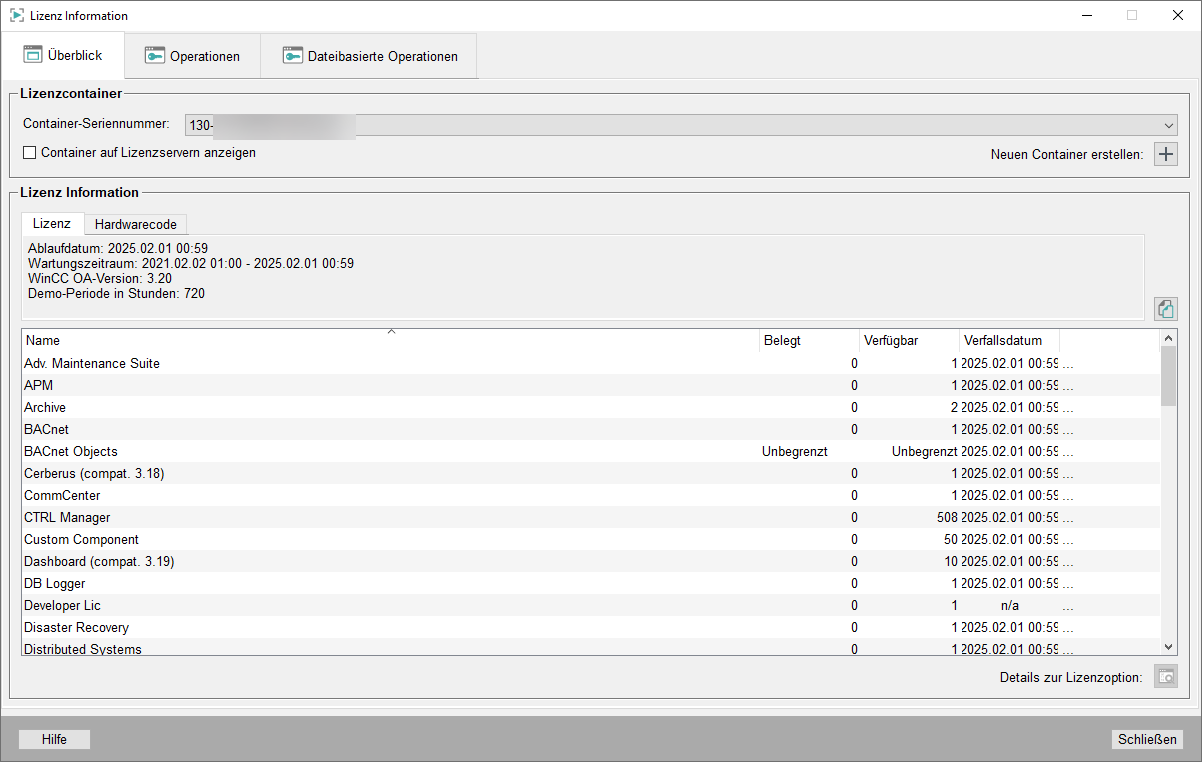Image resolution: width=1202 pixels, height=762 pixels.
Task: Select the APM license row
Action: pyautogui.click(x=591, y=385)
